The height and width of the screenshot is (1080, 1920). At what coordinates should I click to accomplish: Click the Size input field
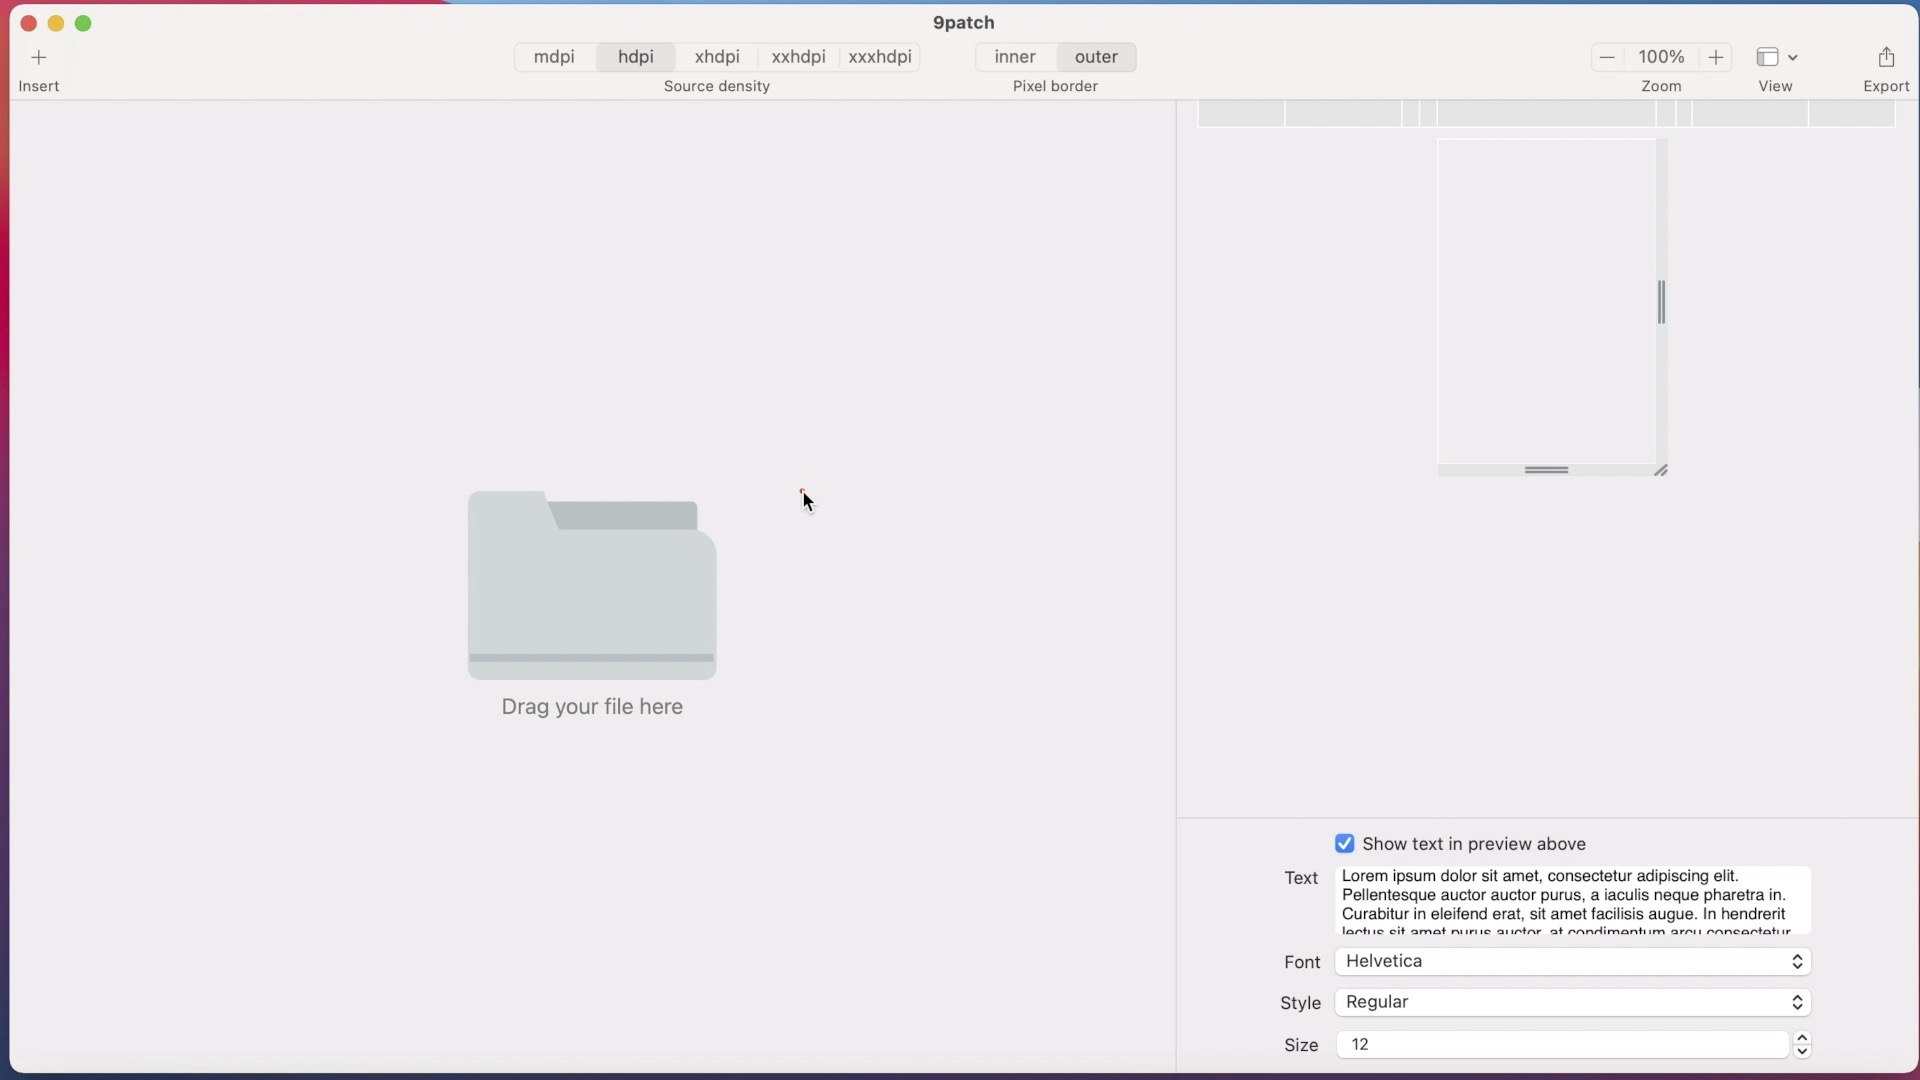click(1560, 1045)
